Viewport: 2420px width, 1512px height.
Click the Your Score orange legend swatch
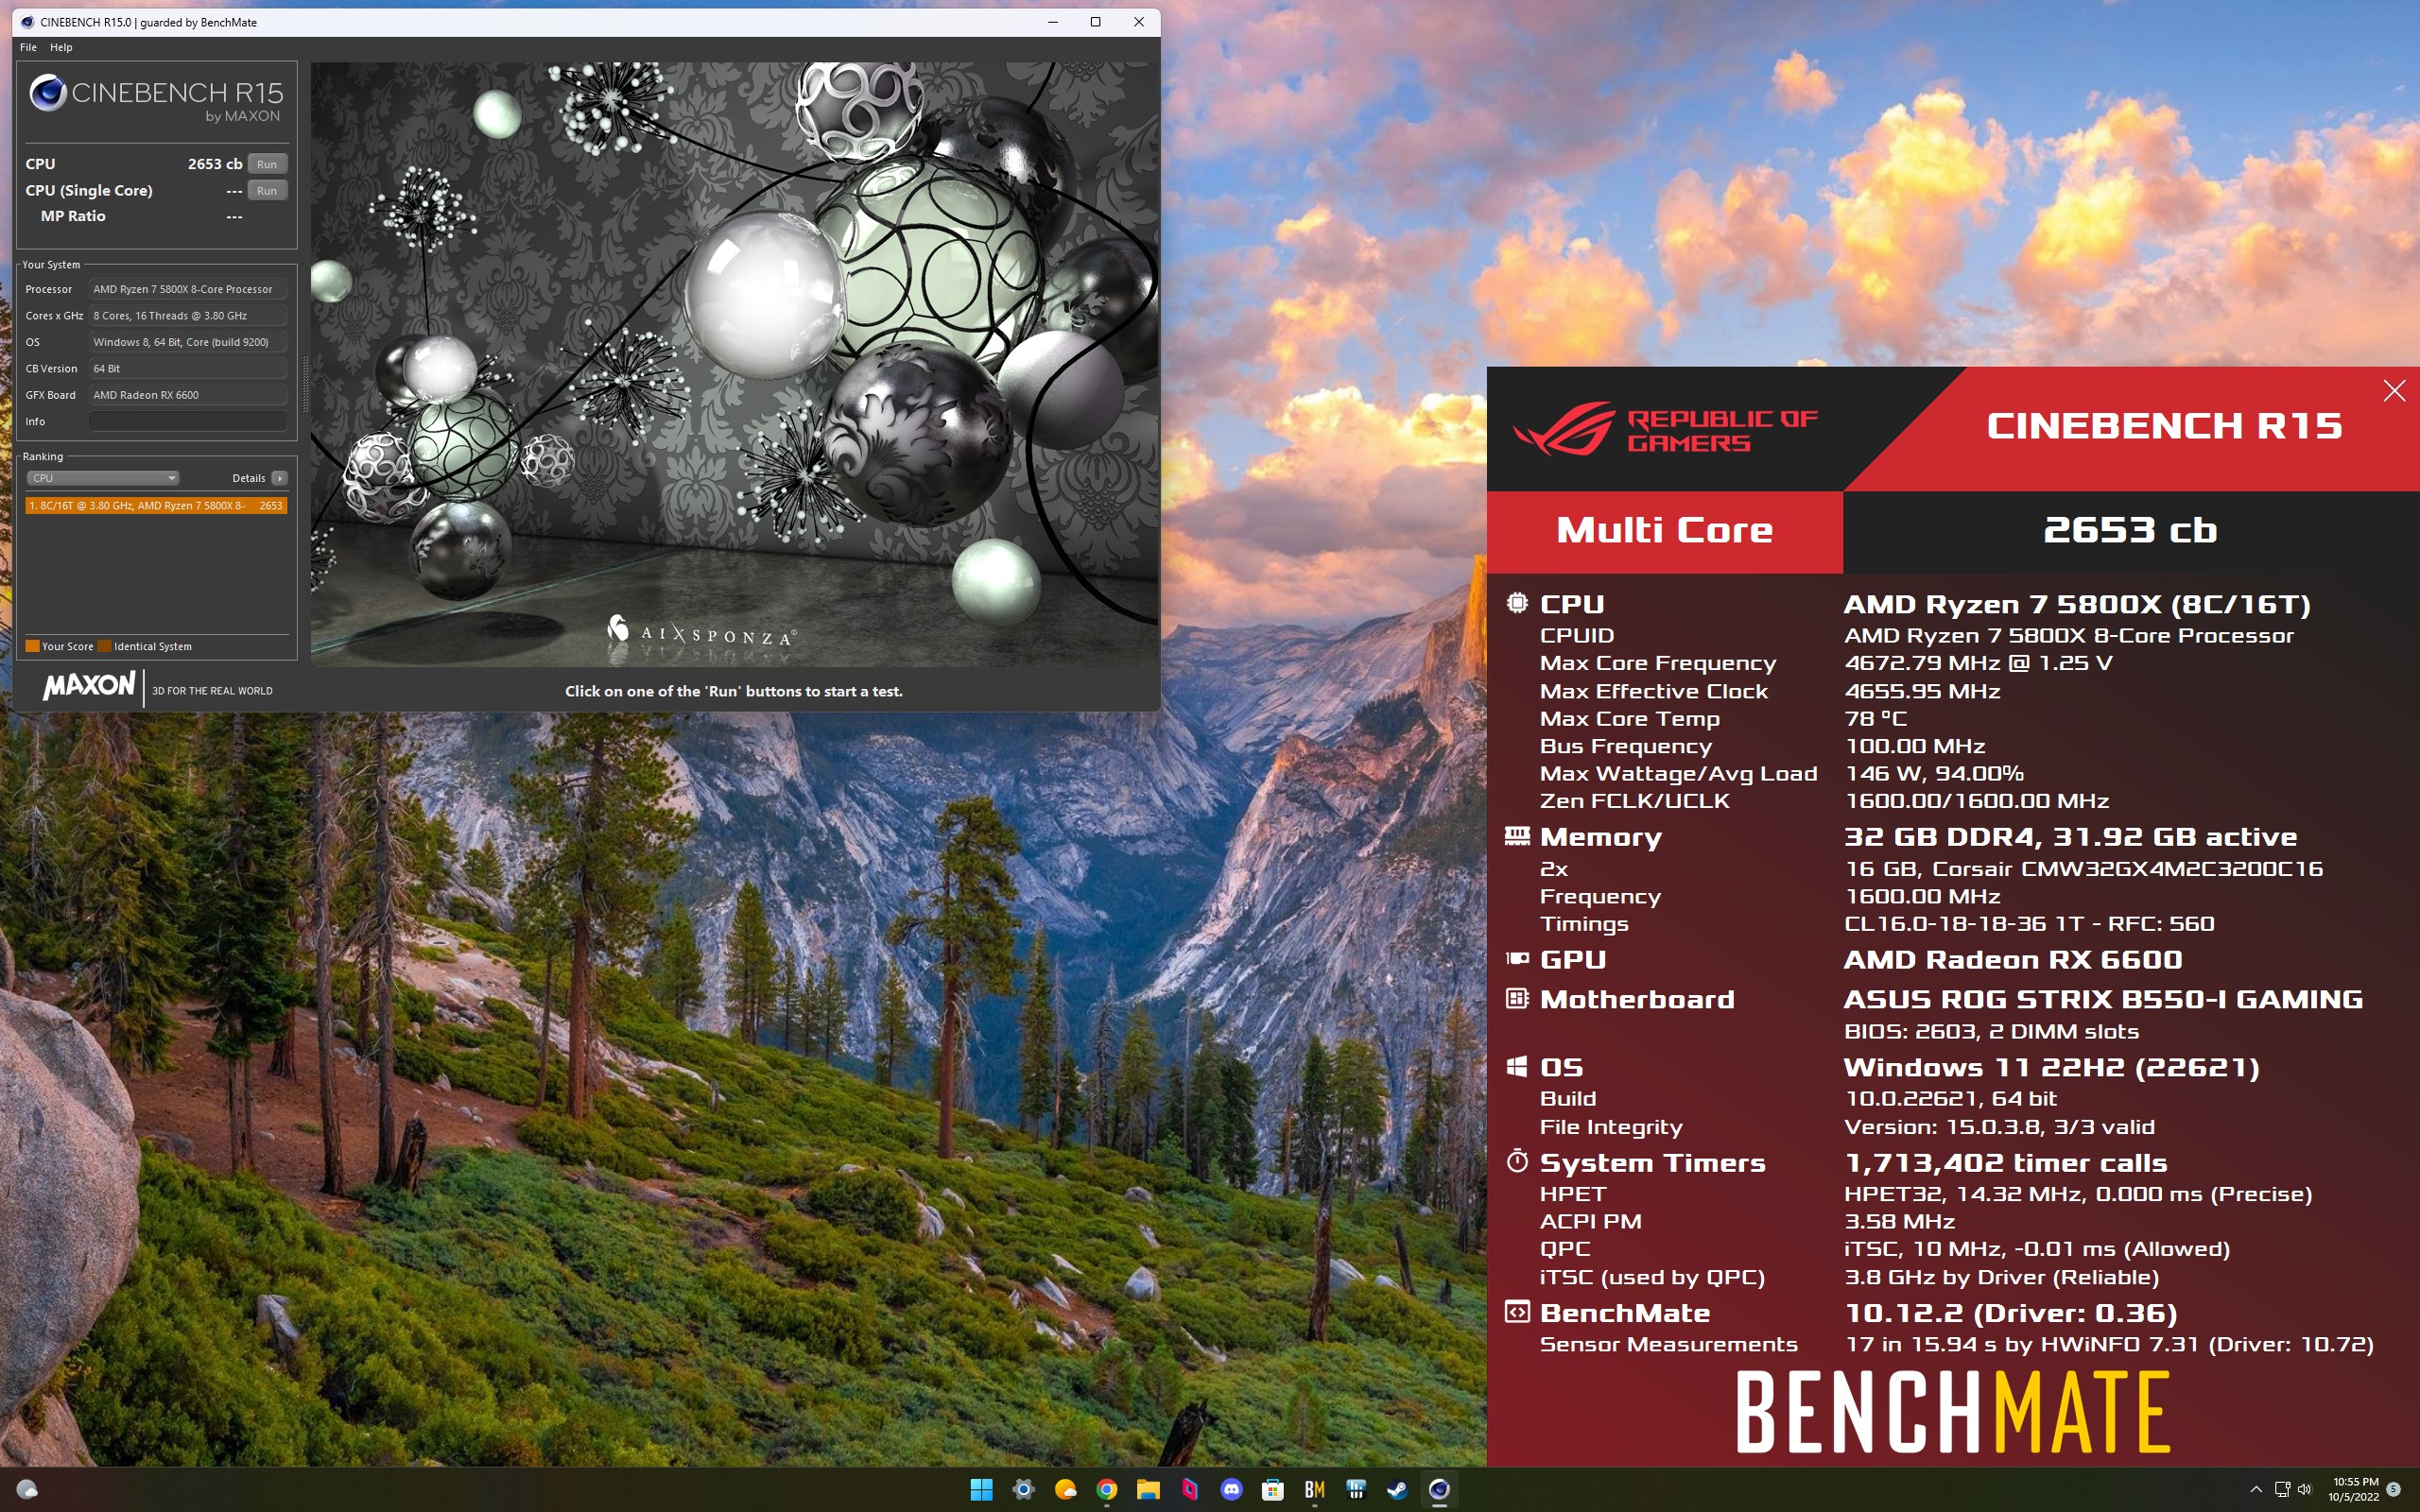point(32,646)
